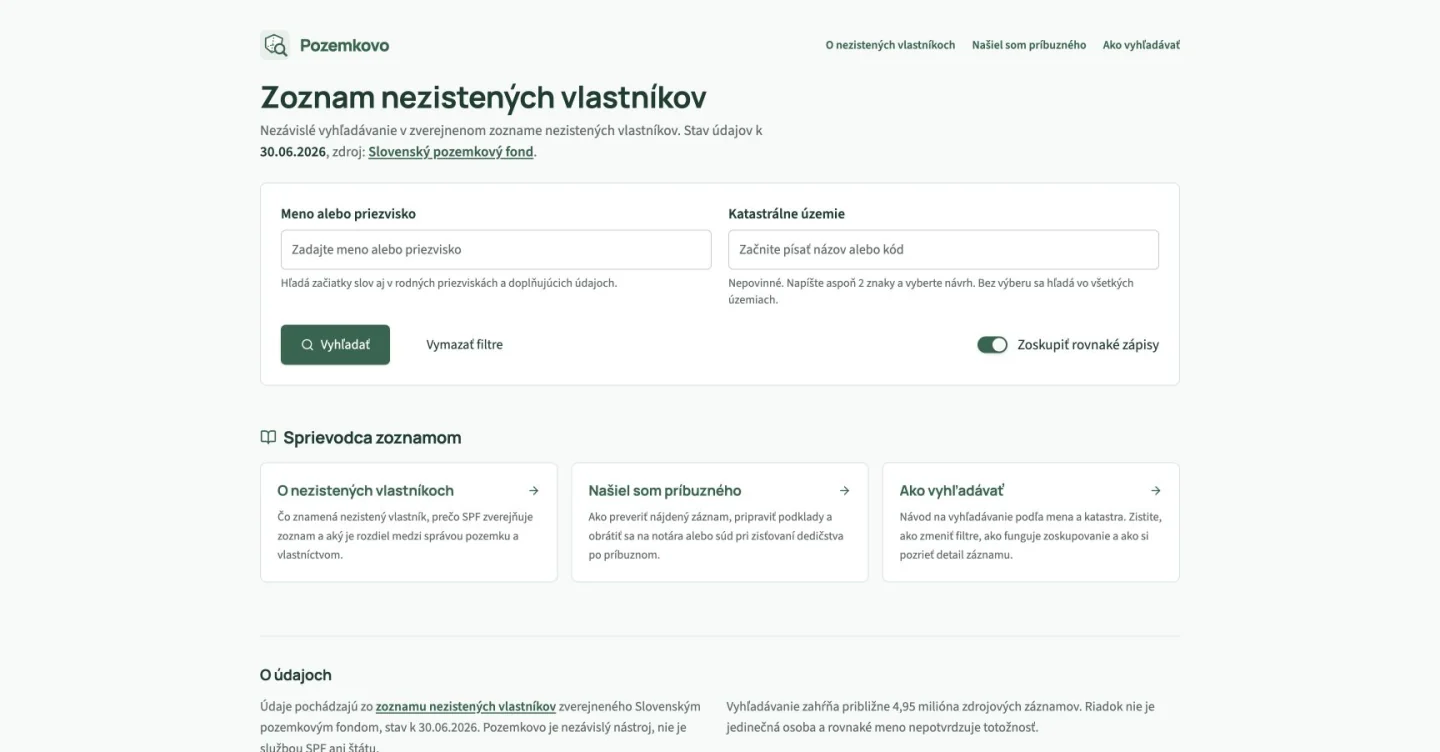Open the Katastrálne územie autocomplete field
Image resolution: width=1440 pixels, height=752 pixels.
[x=943, y=250]
